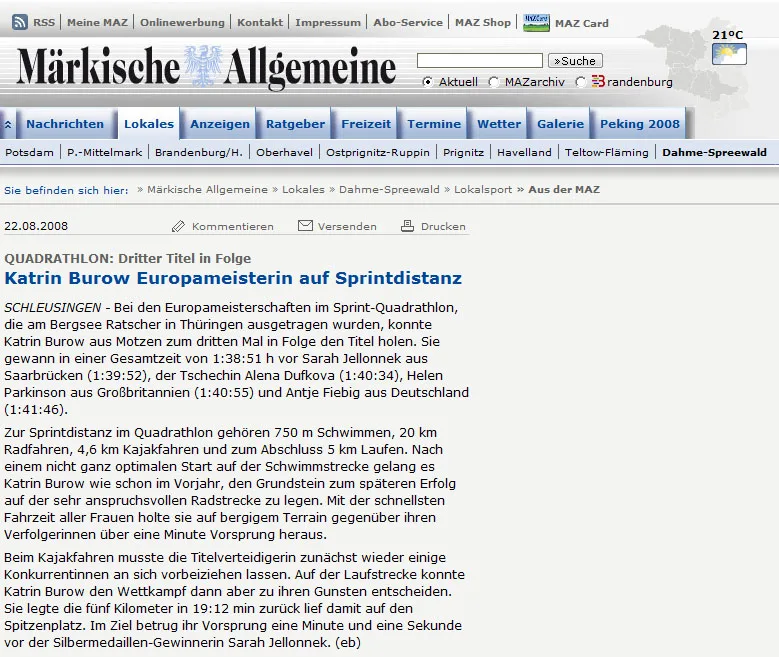This screenshot has height=657, width=779.
Task: Open the Lokales tab
Action: coord(149,124)
